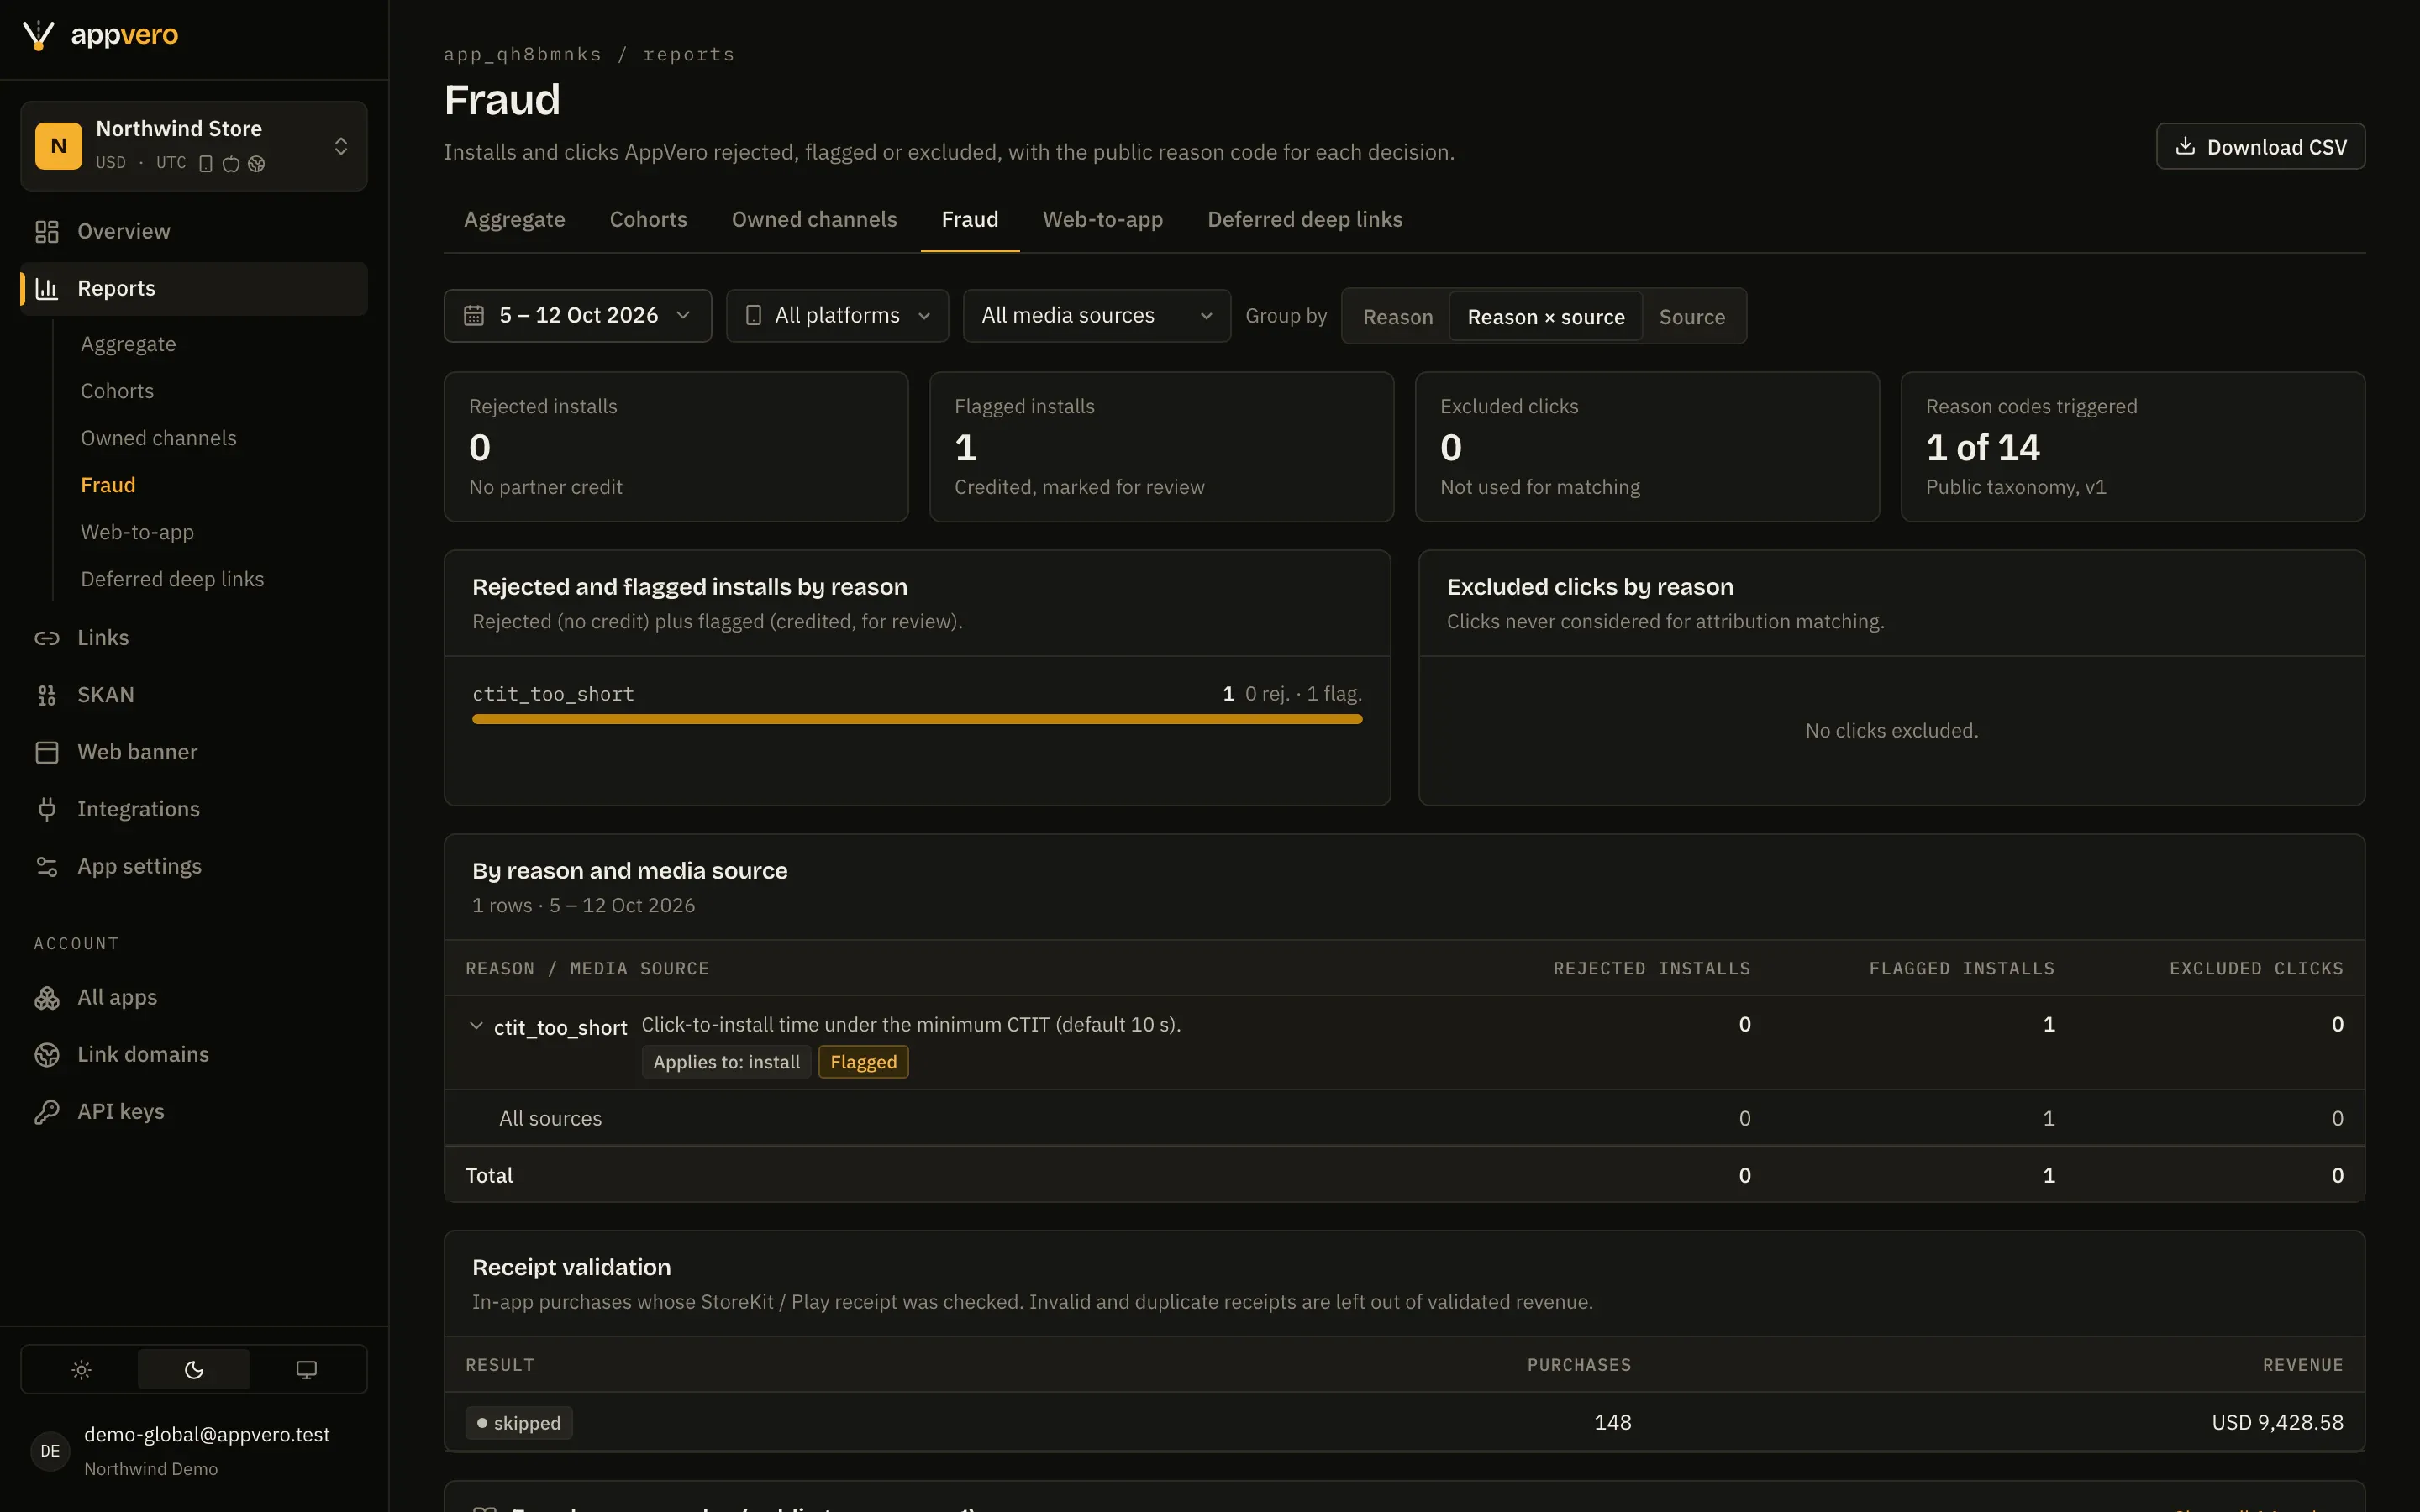Switch to system theme monitor toggle

point(306,1369)
